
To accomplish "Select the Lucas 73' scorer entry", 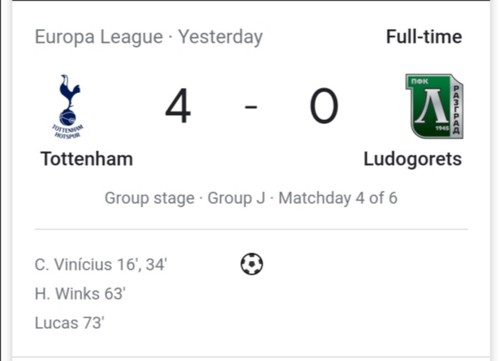I will point(69,323).
